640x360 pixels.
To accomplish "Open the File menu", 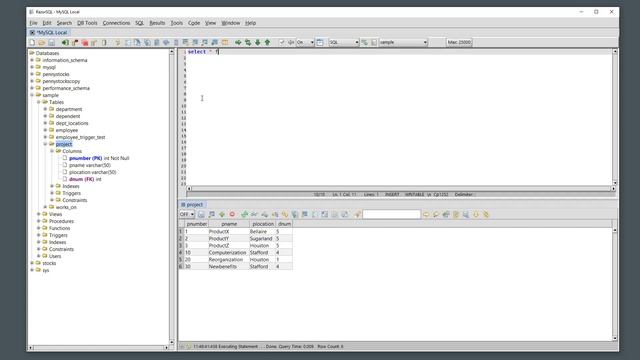I will pos(33,23).
